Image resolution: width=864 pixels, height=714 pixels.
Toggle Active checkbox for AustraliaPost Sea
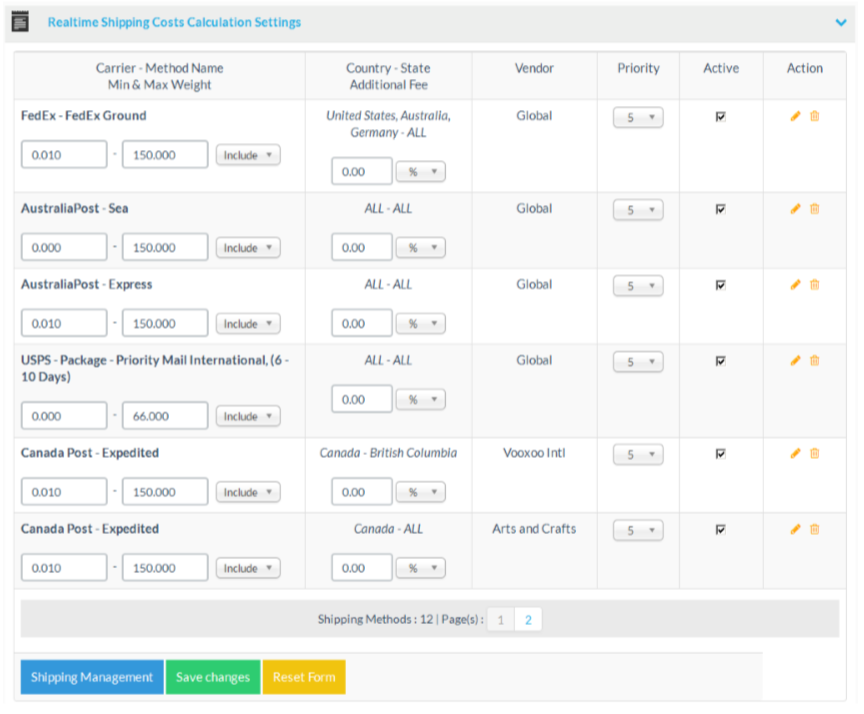720,210
